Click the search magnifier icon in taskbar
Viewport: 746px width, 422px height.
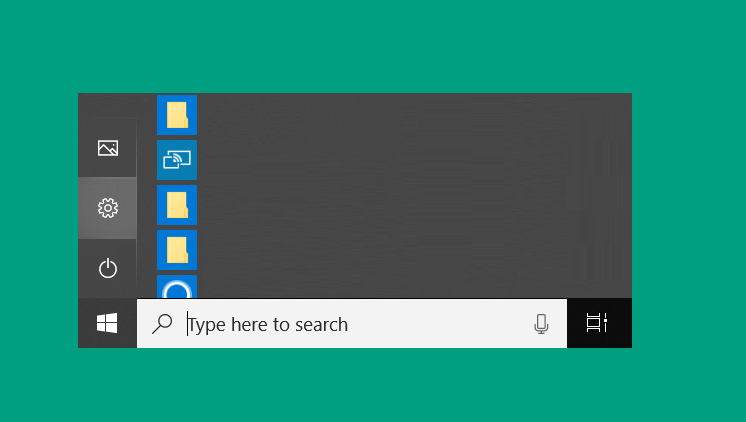point(162,324)
